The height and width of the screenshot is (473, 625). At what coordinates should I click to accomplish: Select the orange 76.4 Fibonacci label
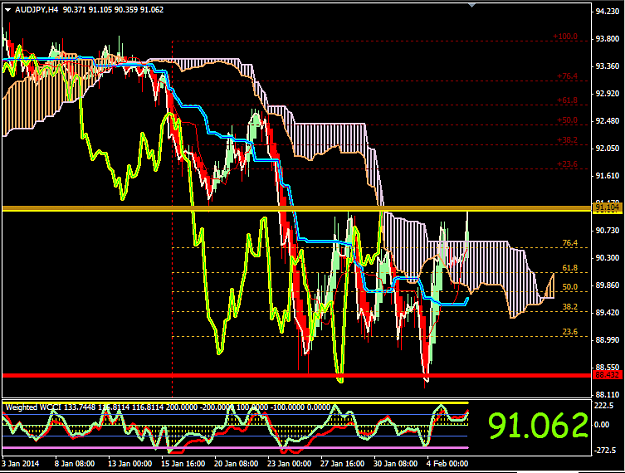pyautogui.click(x=570, y=243)
